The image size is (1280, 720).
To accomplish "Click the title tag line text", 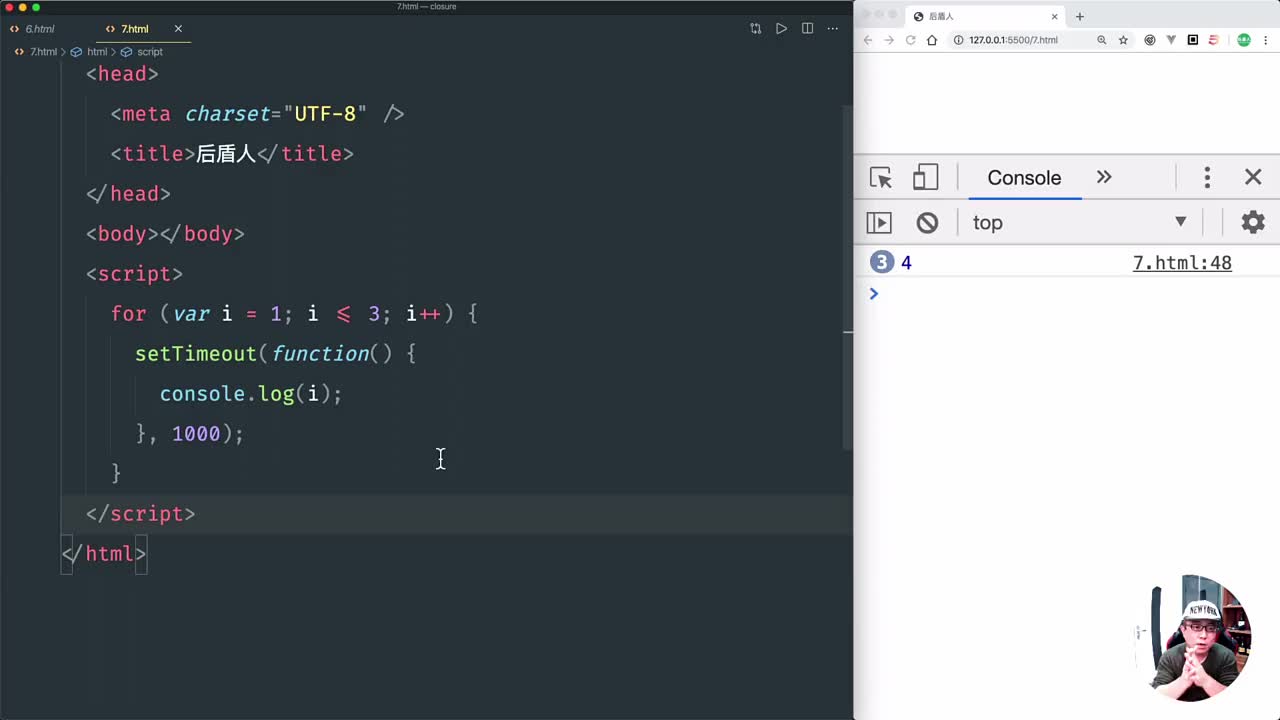I will [232, 154].
